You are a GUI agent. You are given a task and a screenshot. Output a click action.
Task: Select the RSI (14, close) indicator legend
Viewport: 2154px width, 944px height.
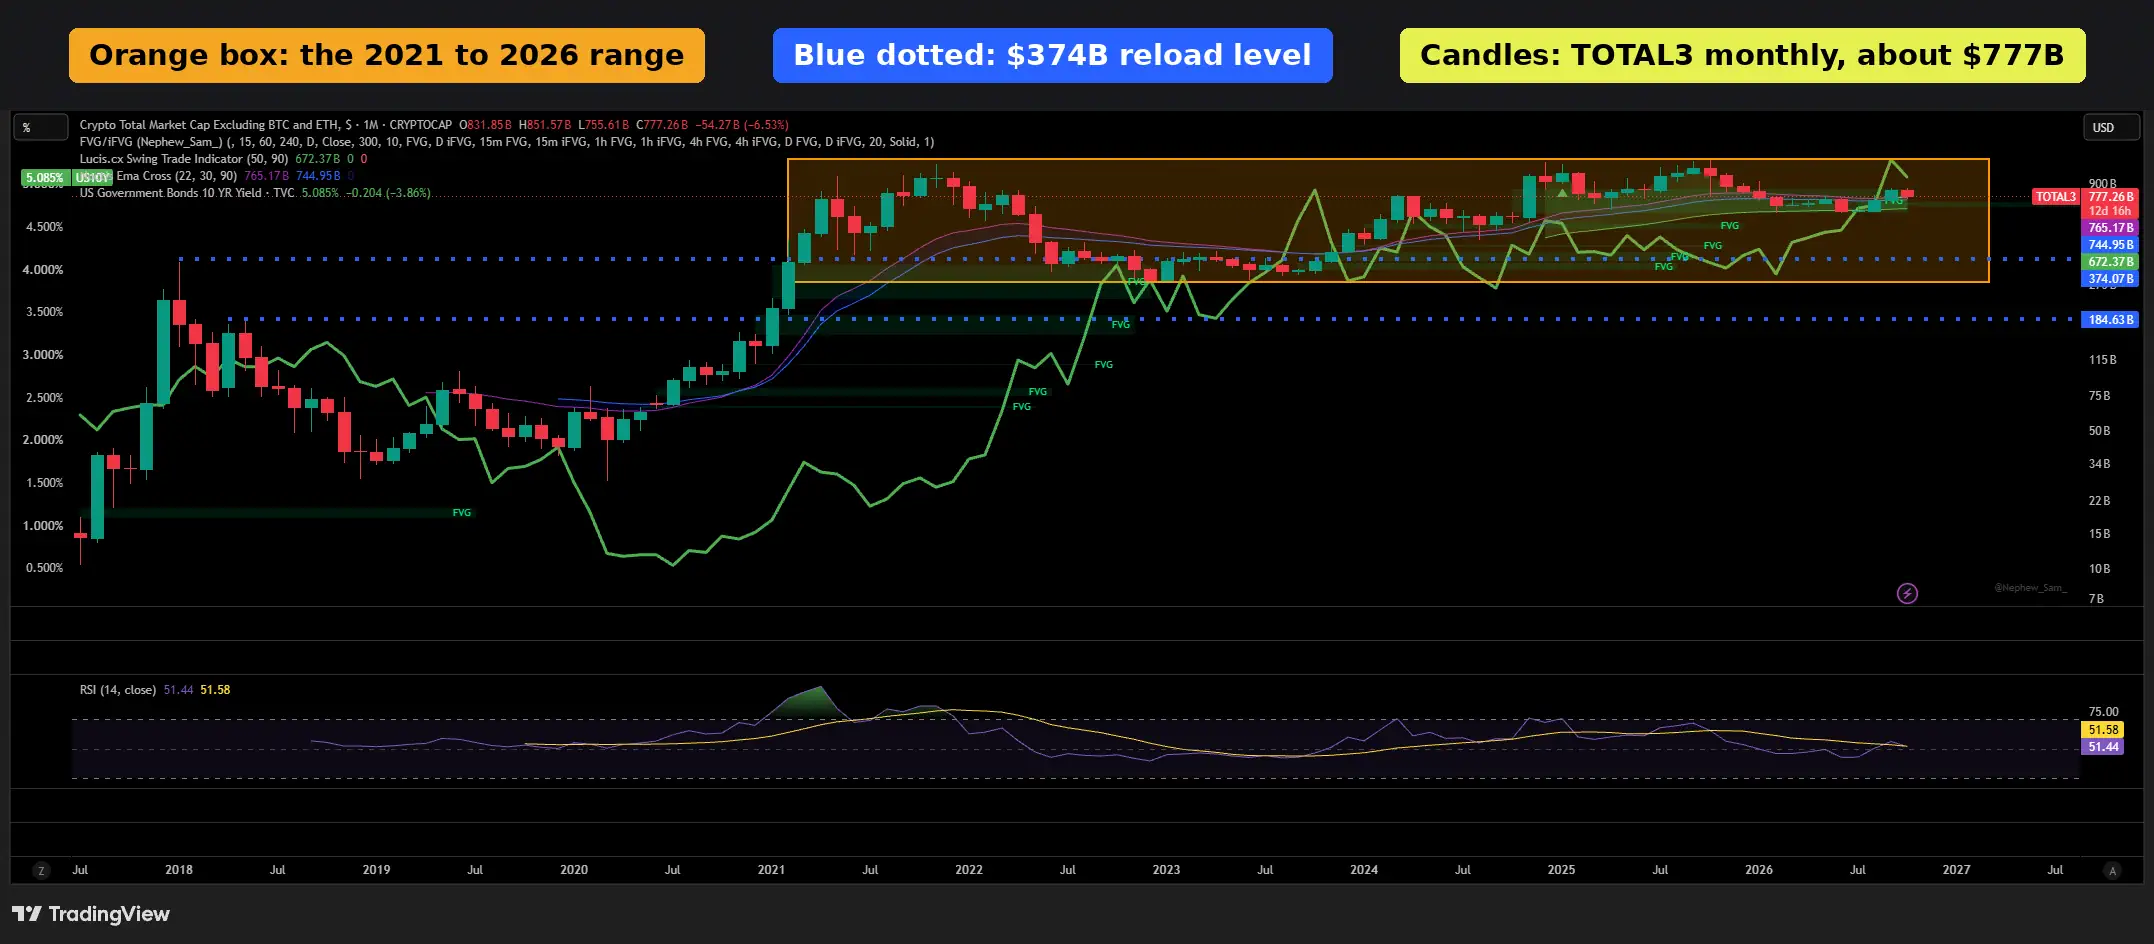pos(118,690)
